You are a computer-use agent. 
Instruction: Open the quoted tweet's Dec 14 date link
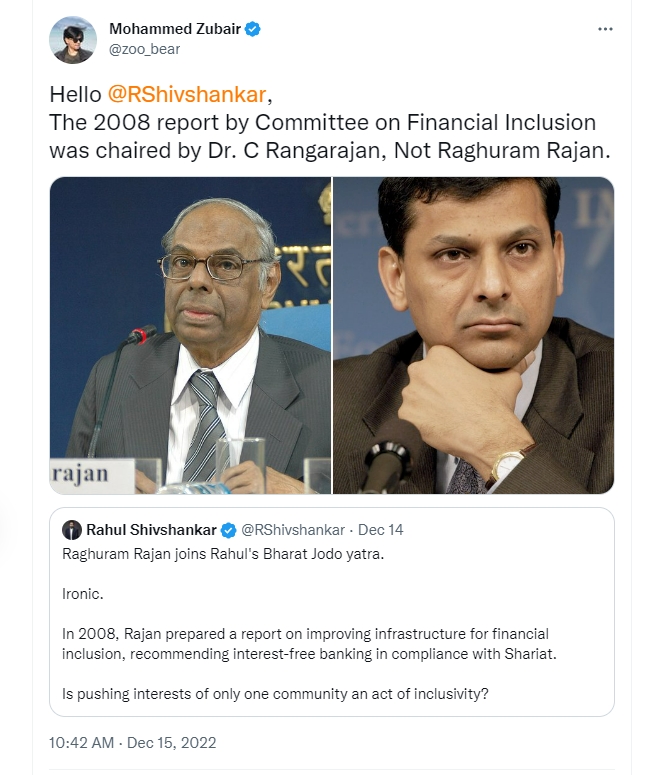(x=381, y=529)
